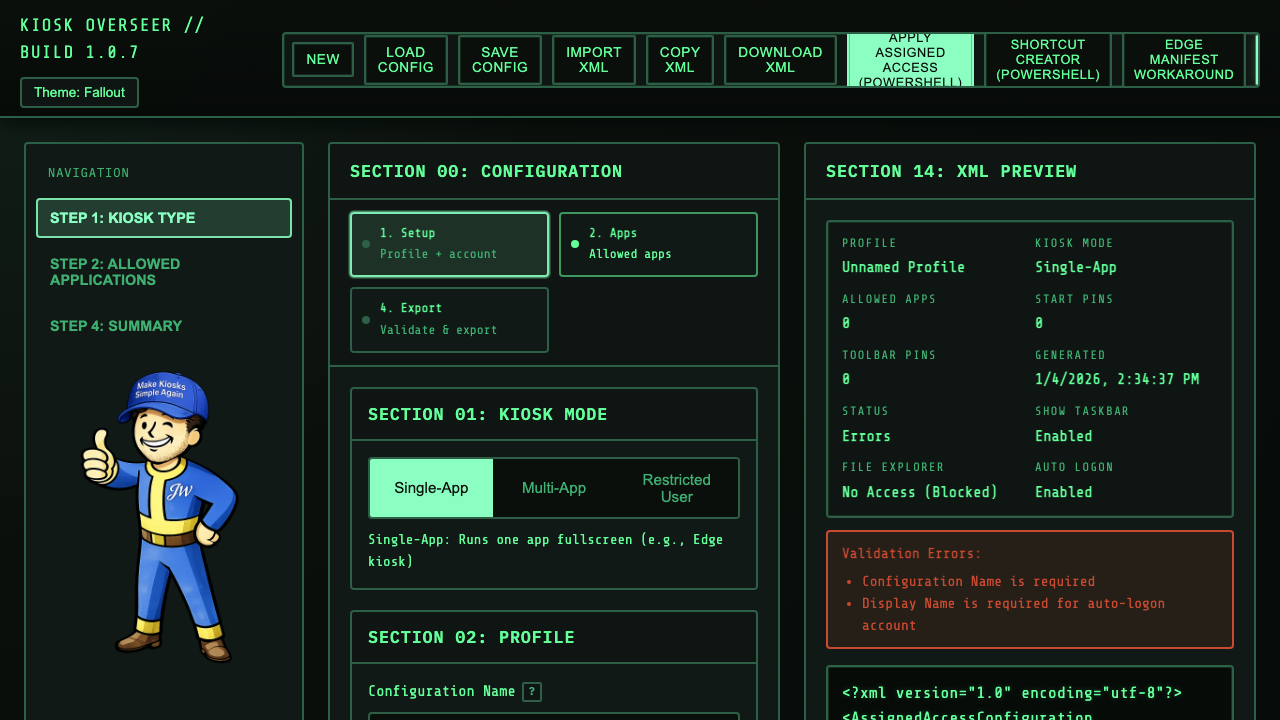Image resolution: width=1280 pixels, height=720 pixels.
Task: Select Multi-App kiosk mode
Action: tap(554, 488)
